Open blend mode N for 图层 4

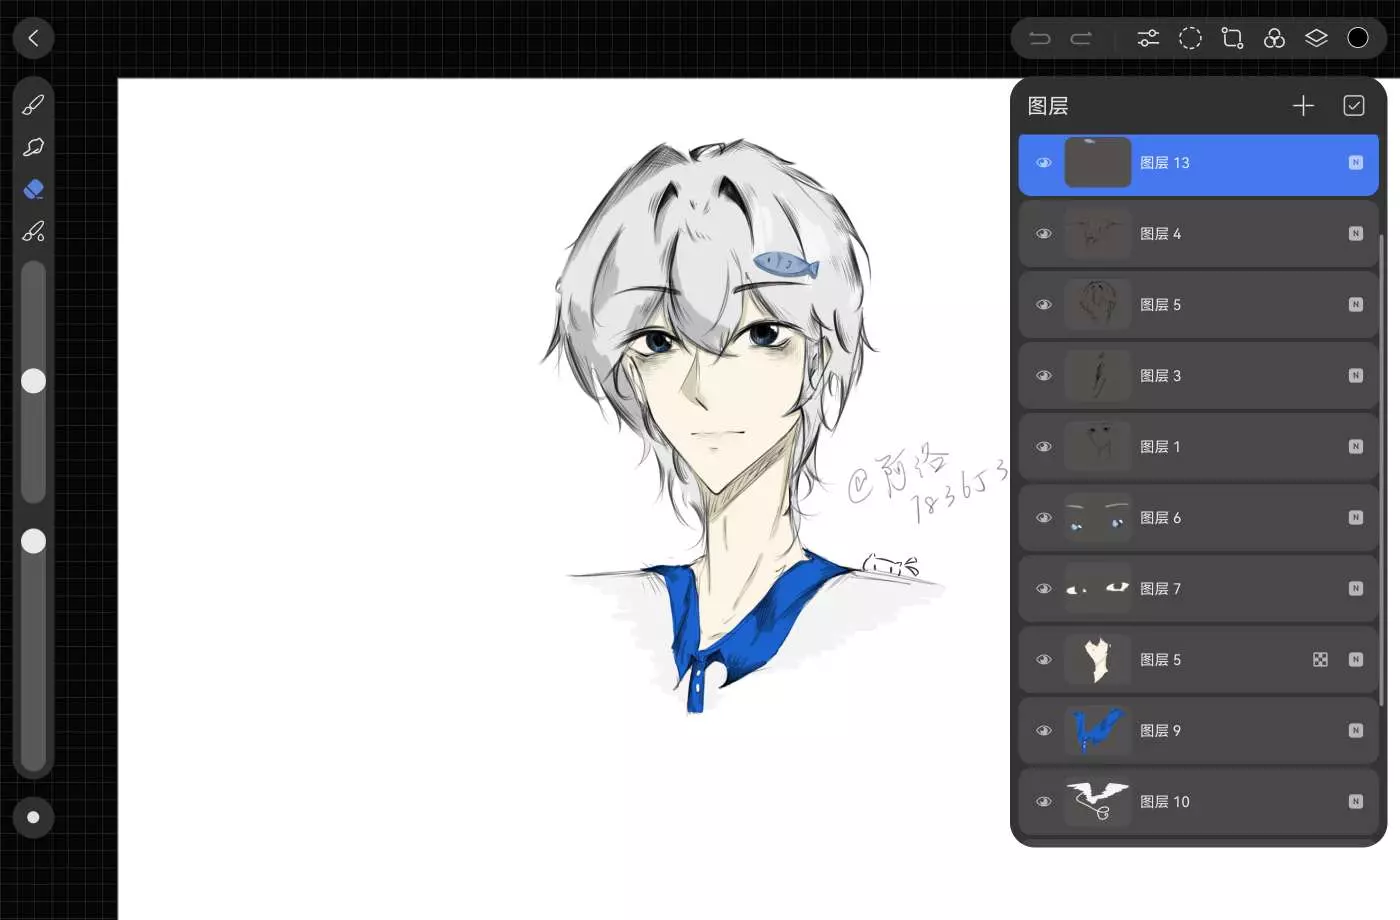coord(1355,234)
